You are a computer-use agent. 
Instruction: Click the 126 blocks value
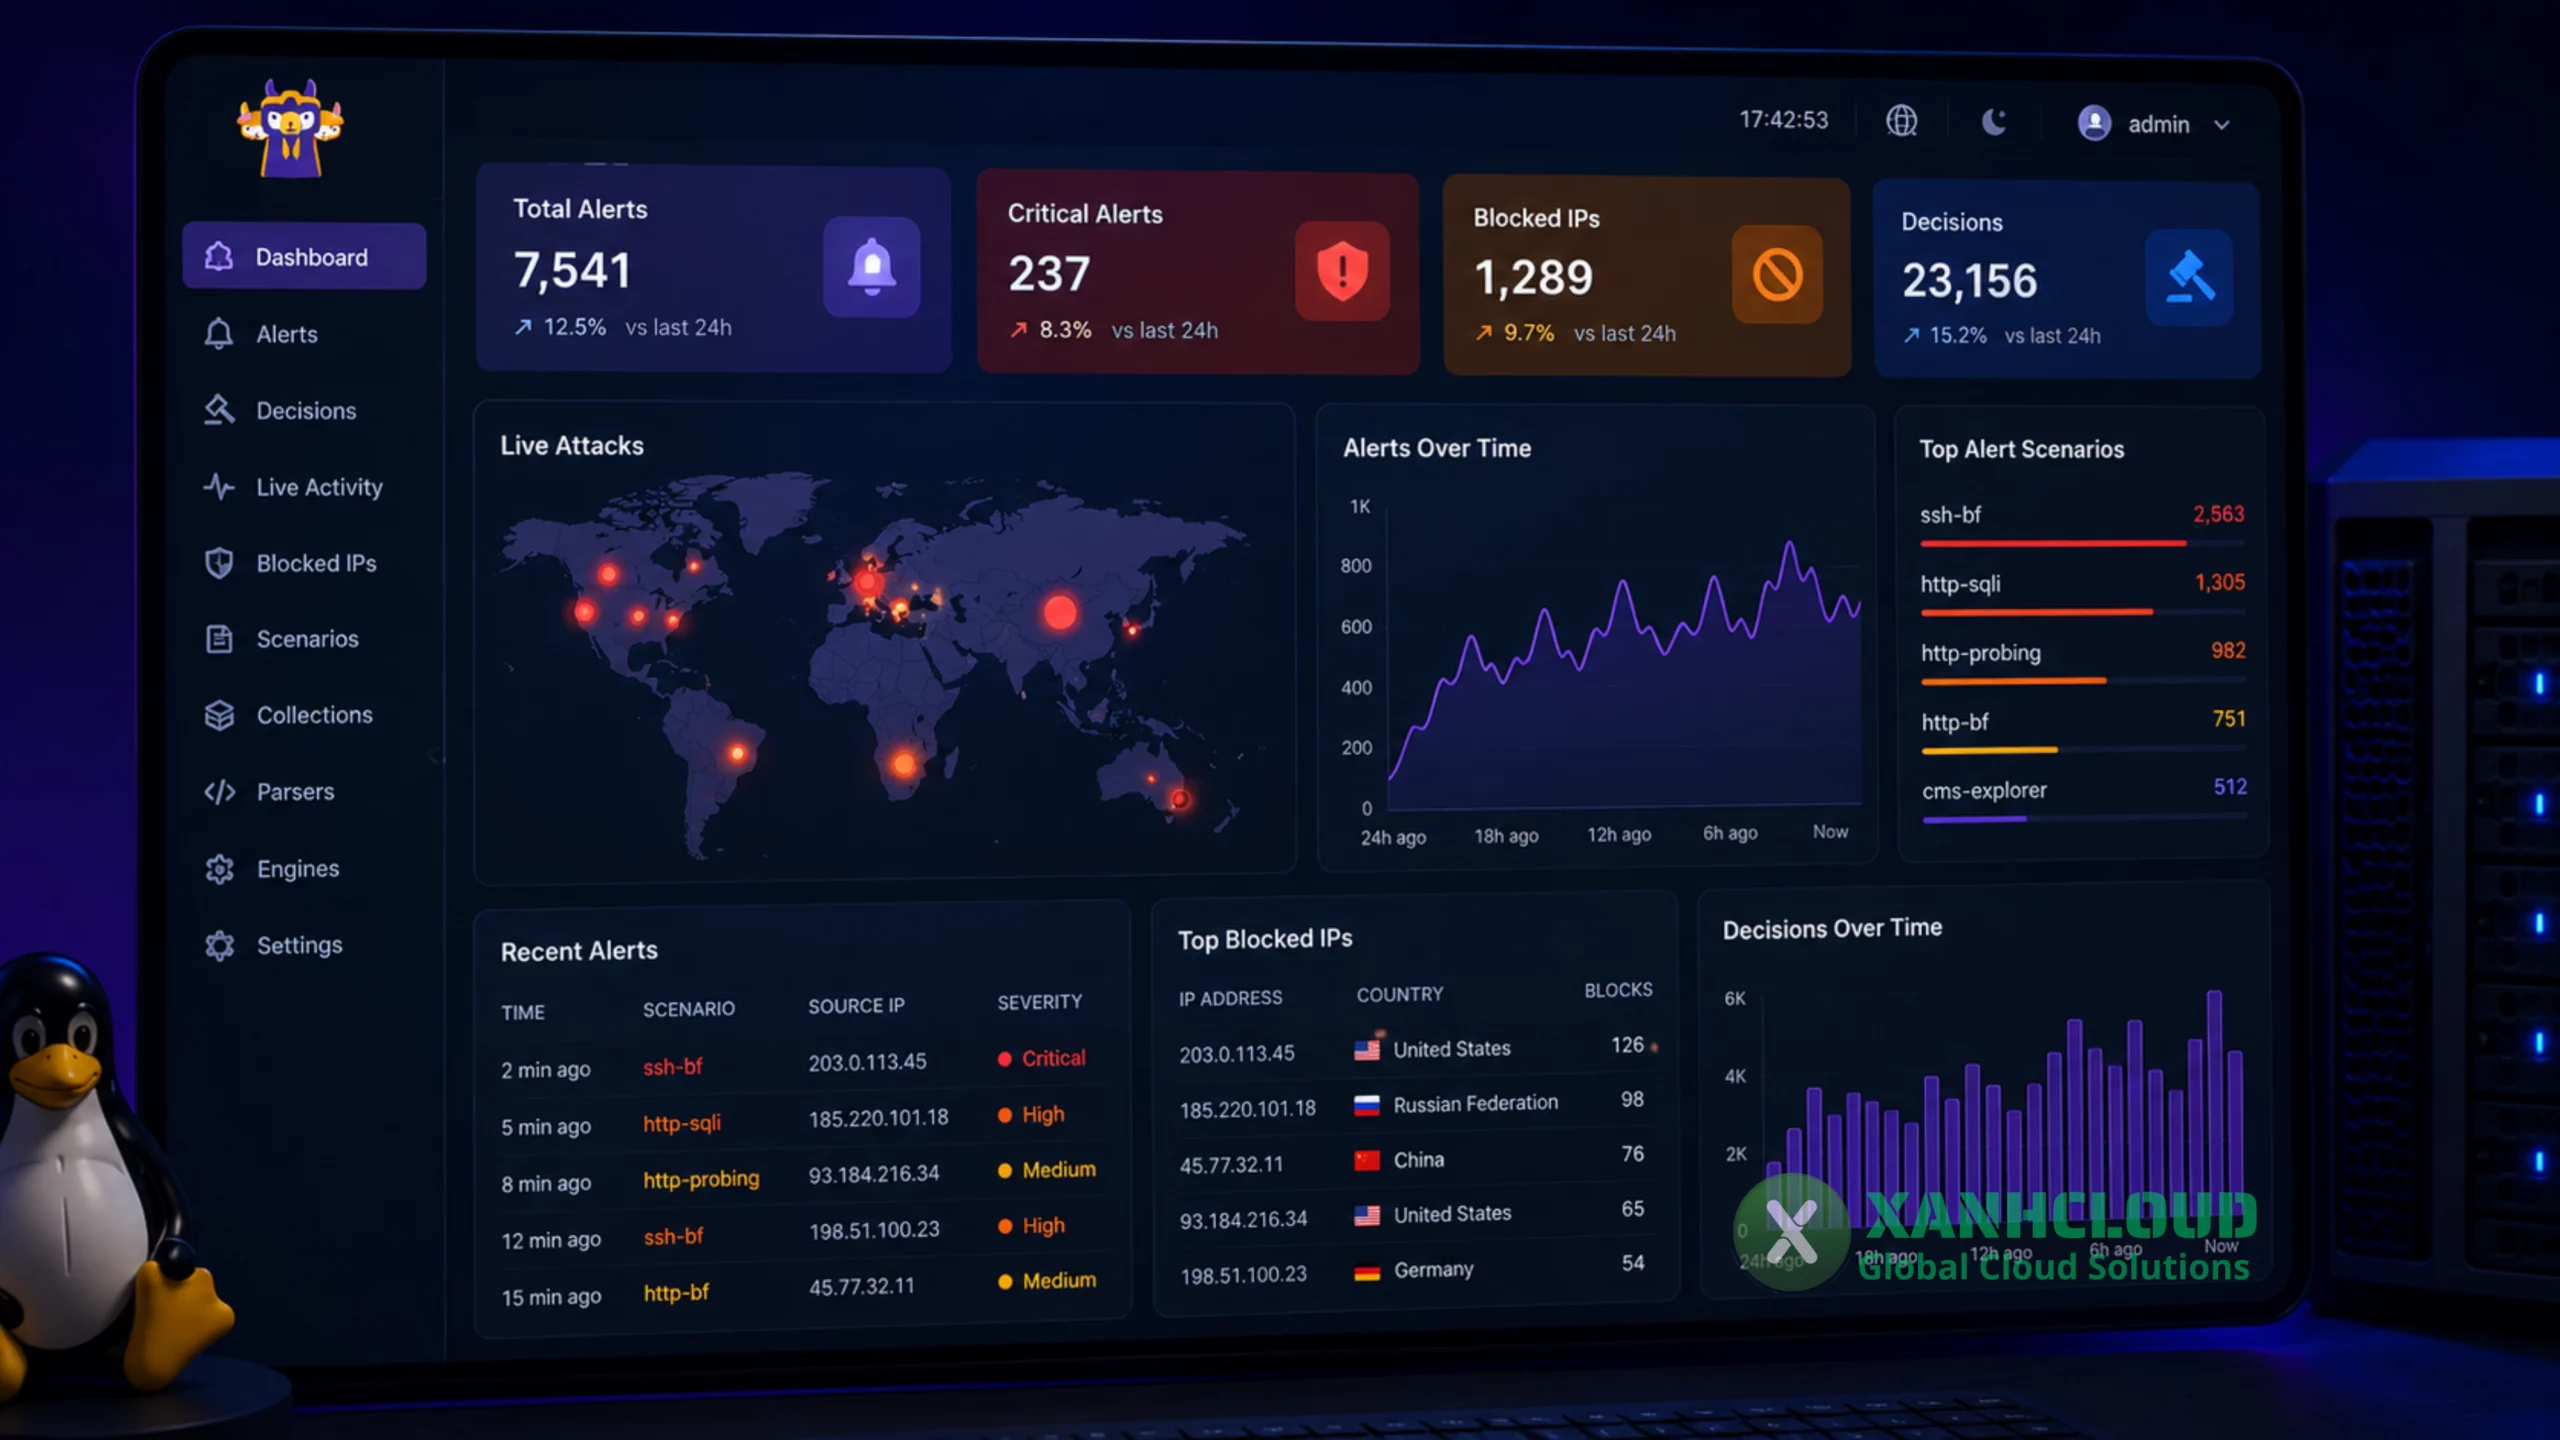pos(1627,1045)
